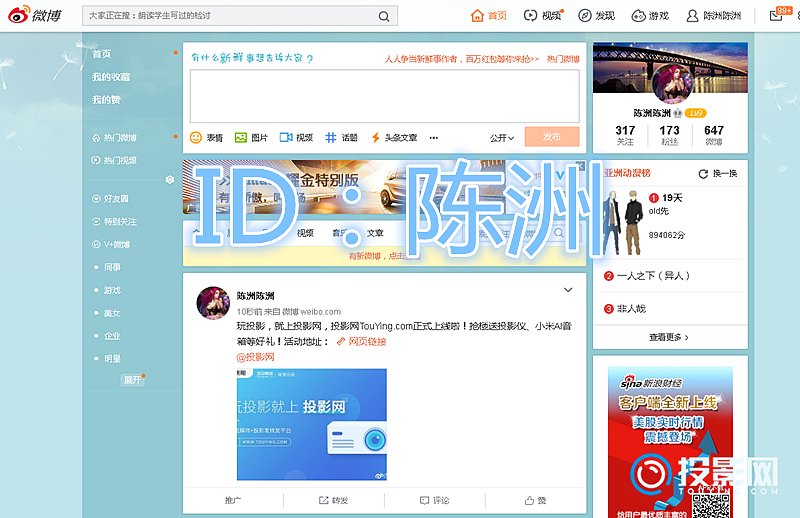Open 热门微博 link above compose box
This screenshot has width=800, height=518.
tap(563, 59)
